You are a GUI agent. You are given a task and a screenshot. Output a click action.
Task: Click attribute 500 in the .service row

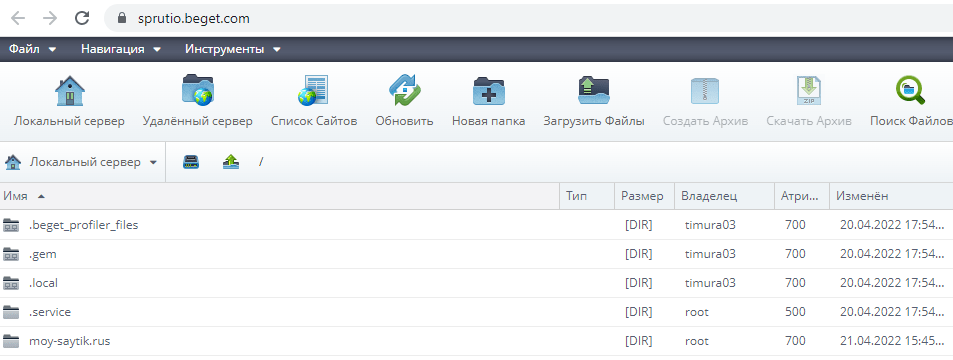coord(795,312)
